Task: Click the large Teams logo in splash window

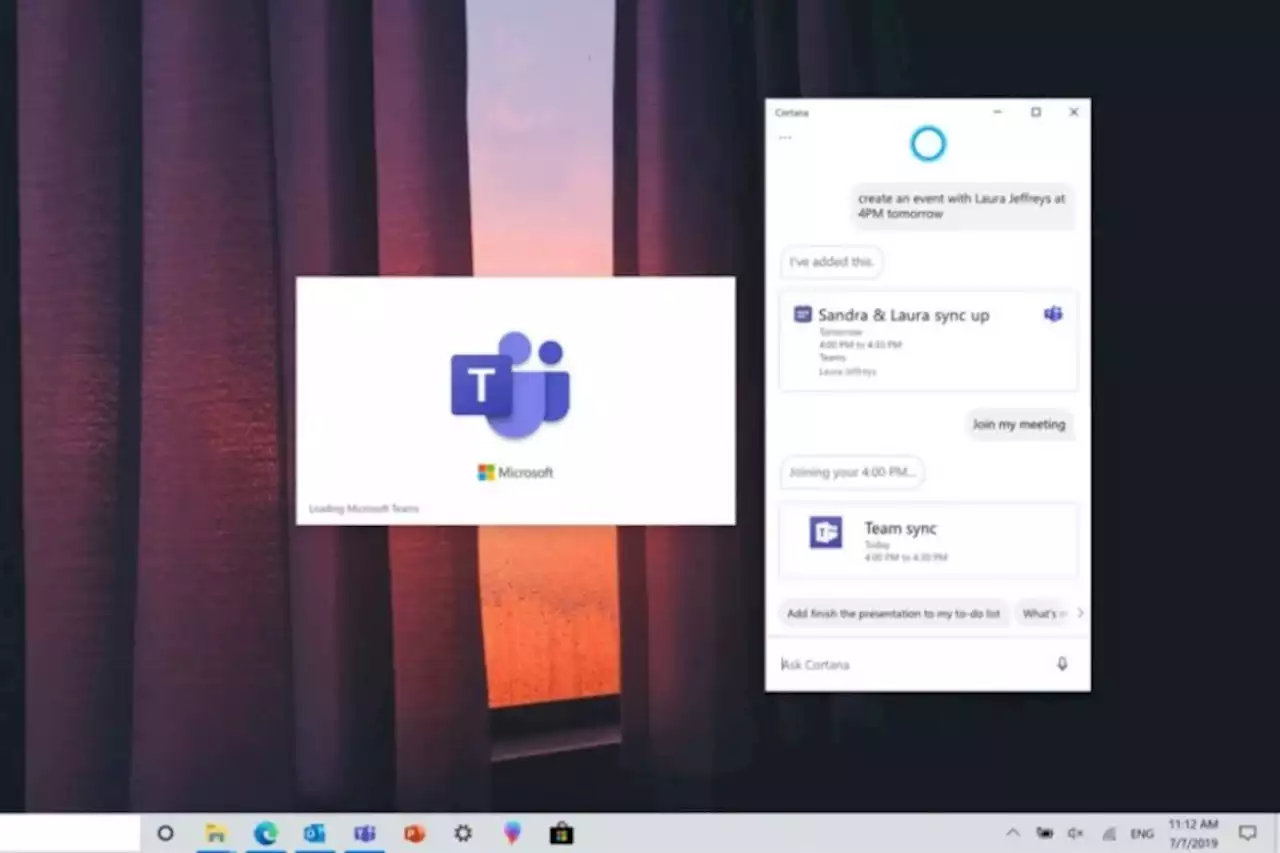Action: tap(511, 384)
